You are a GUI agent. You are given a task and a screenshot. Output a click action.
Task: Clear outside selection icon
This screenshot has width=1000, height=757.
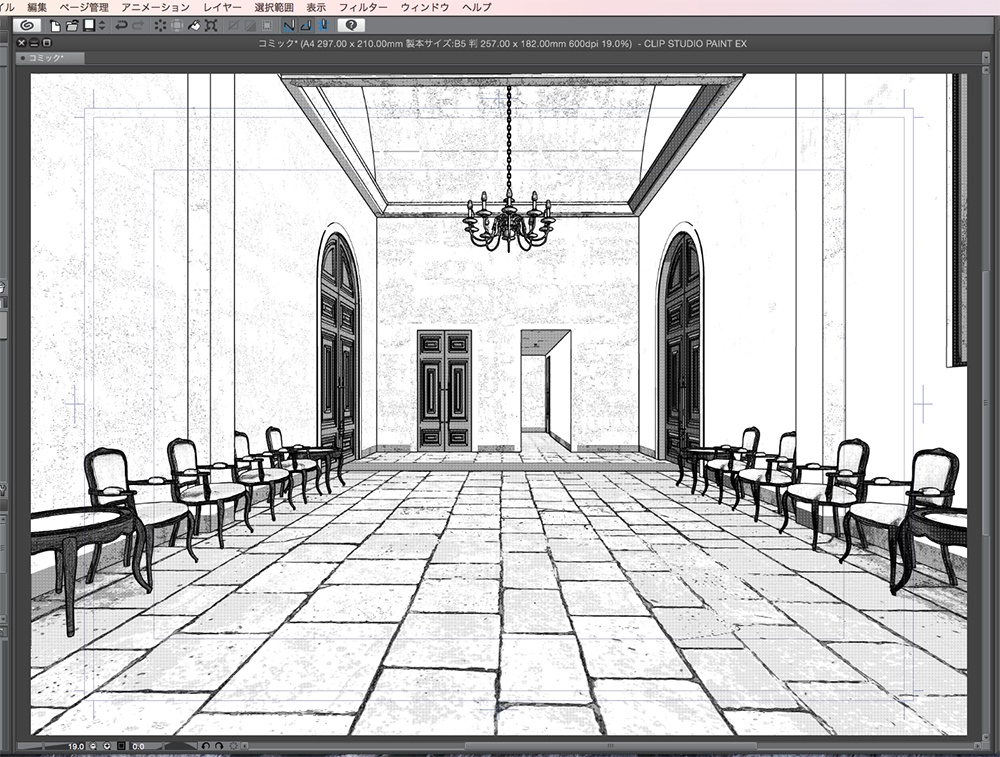(177, 26)
